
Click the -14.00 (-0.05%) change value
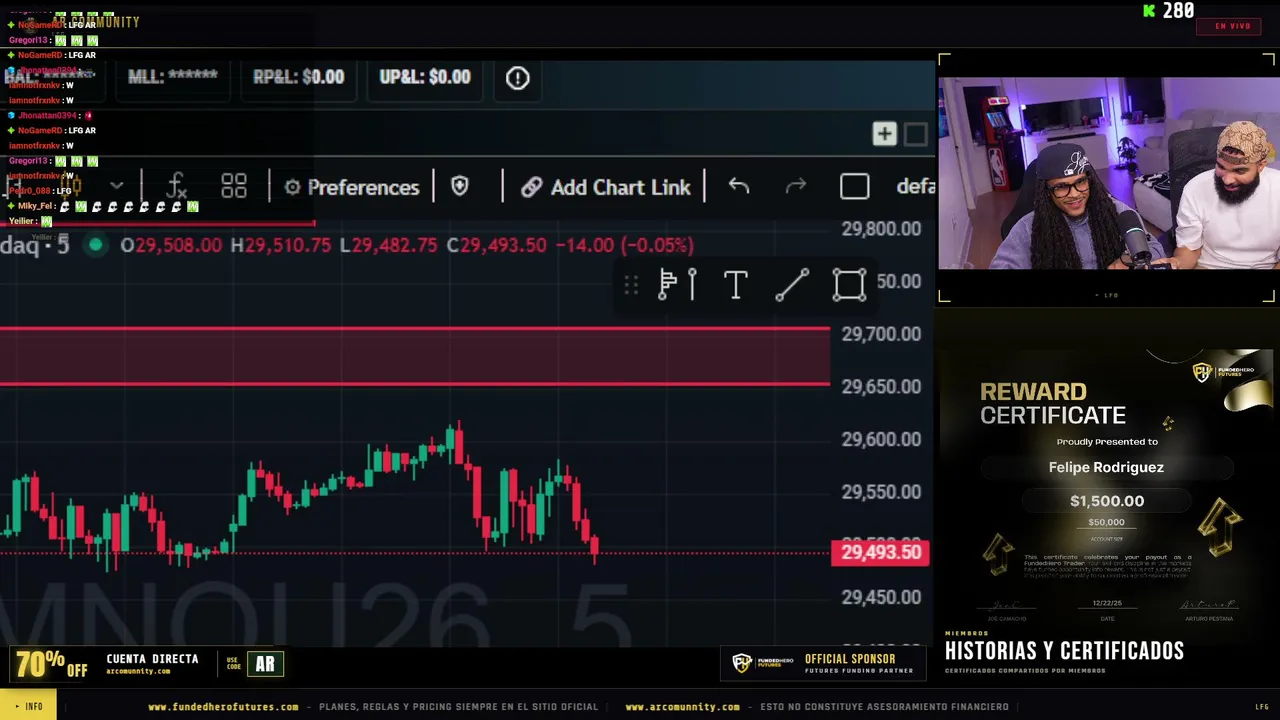(x=624, y=245)
